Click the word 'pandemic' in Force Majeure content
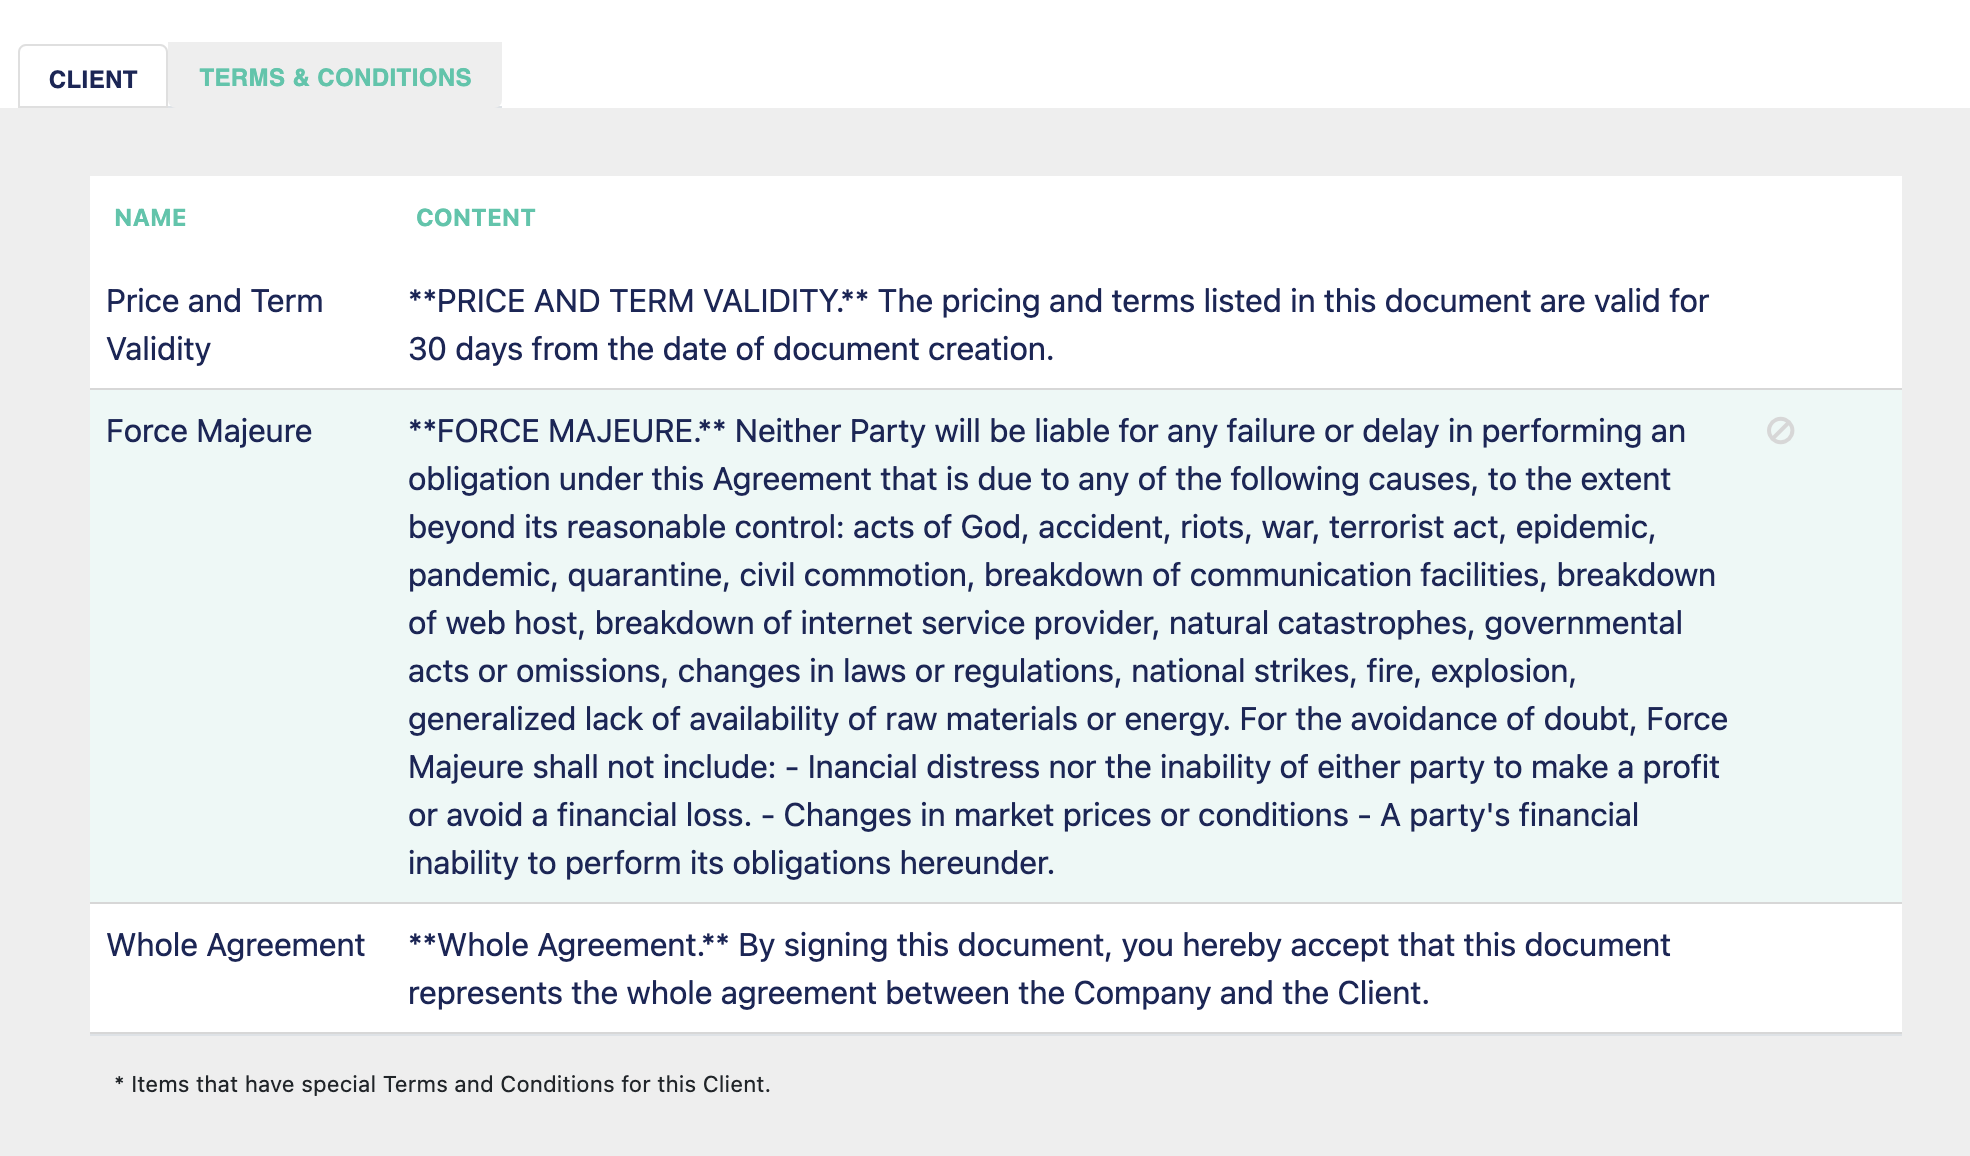 pos(480,575)
